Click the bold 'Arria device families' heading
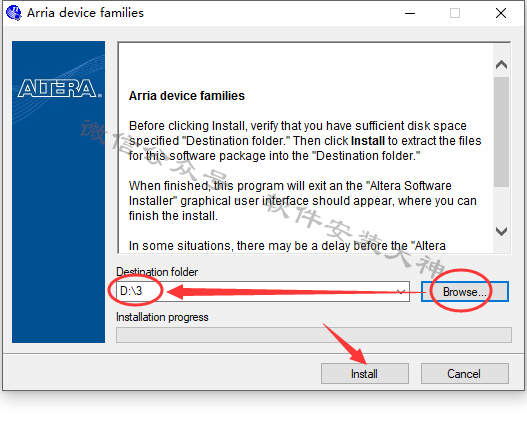 187,96
